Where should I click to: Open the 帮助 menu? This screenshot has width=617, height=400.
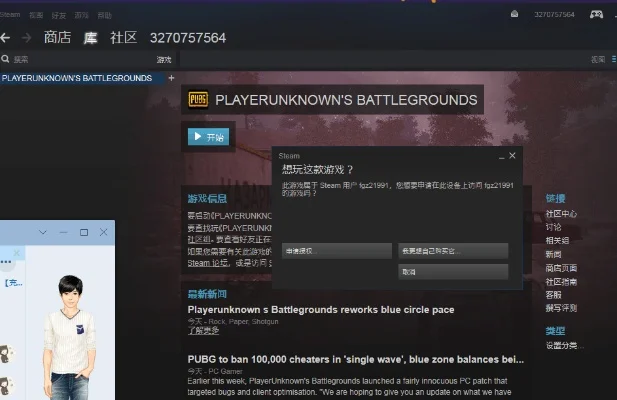104,15
